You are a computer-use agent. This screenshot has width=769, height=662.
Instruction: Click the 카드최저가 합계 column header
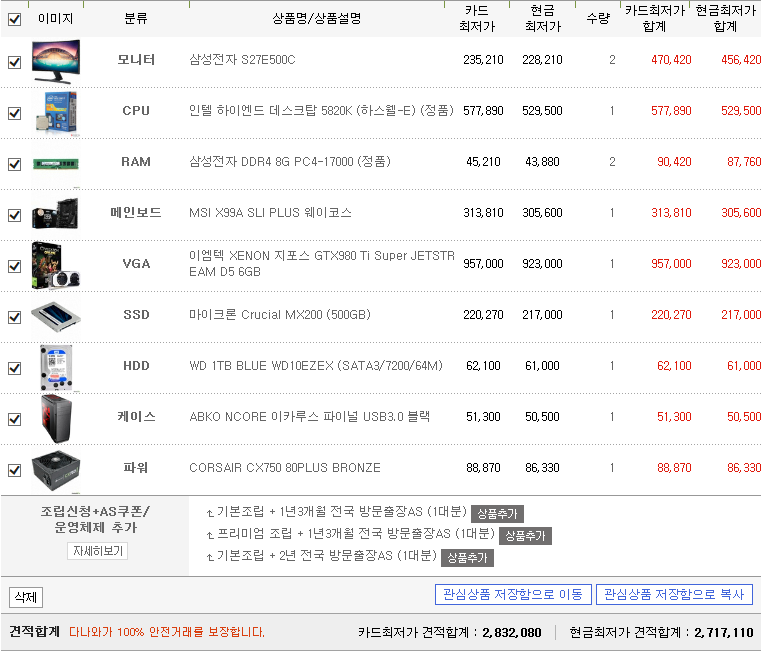coord(655,19)
